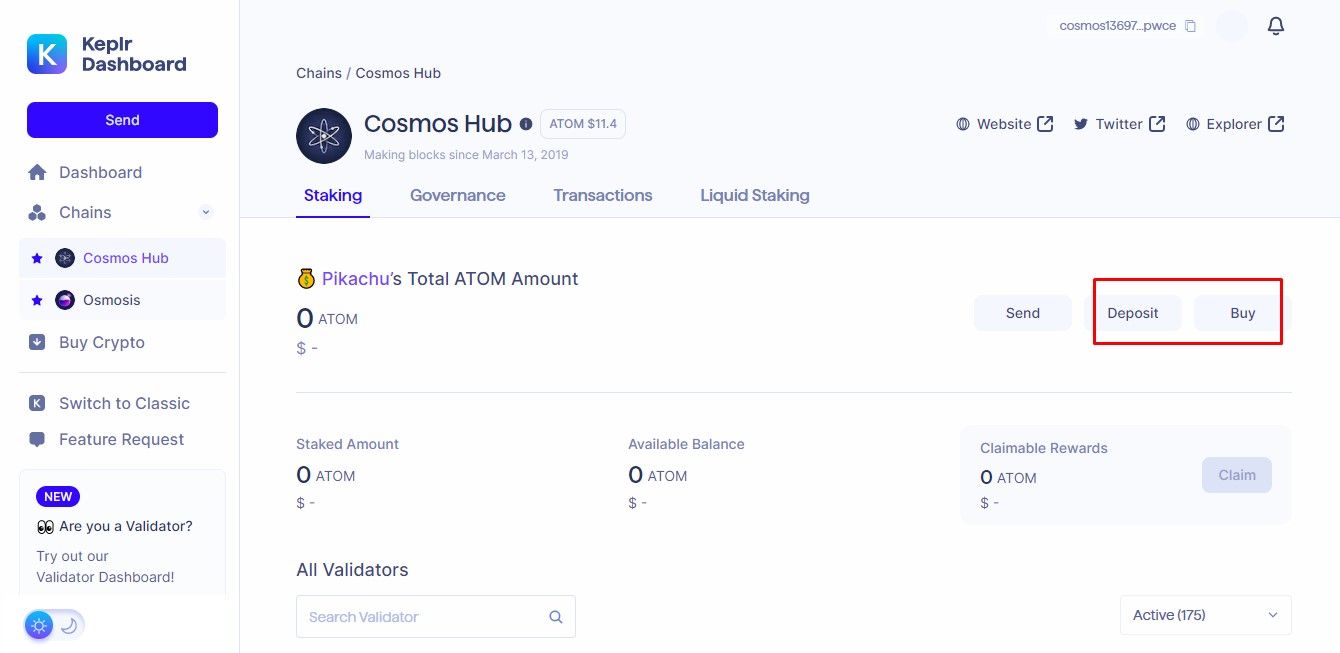Click the Chains breadcrumb link
The width and height of the screenshot is (1340, 653).
(x=319, y=73)
